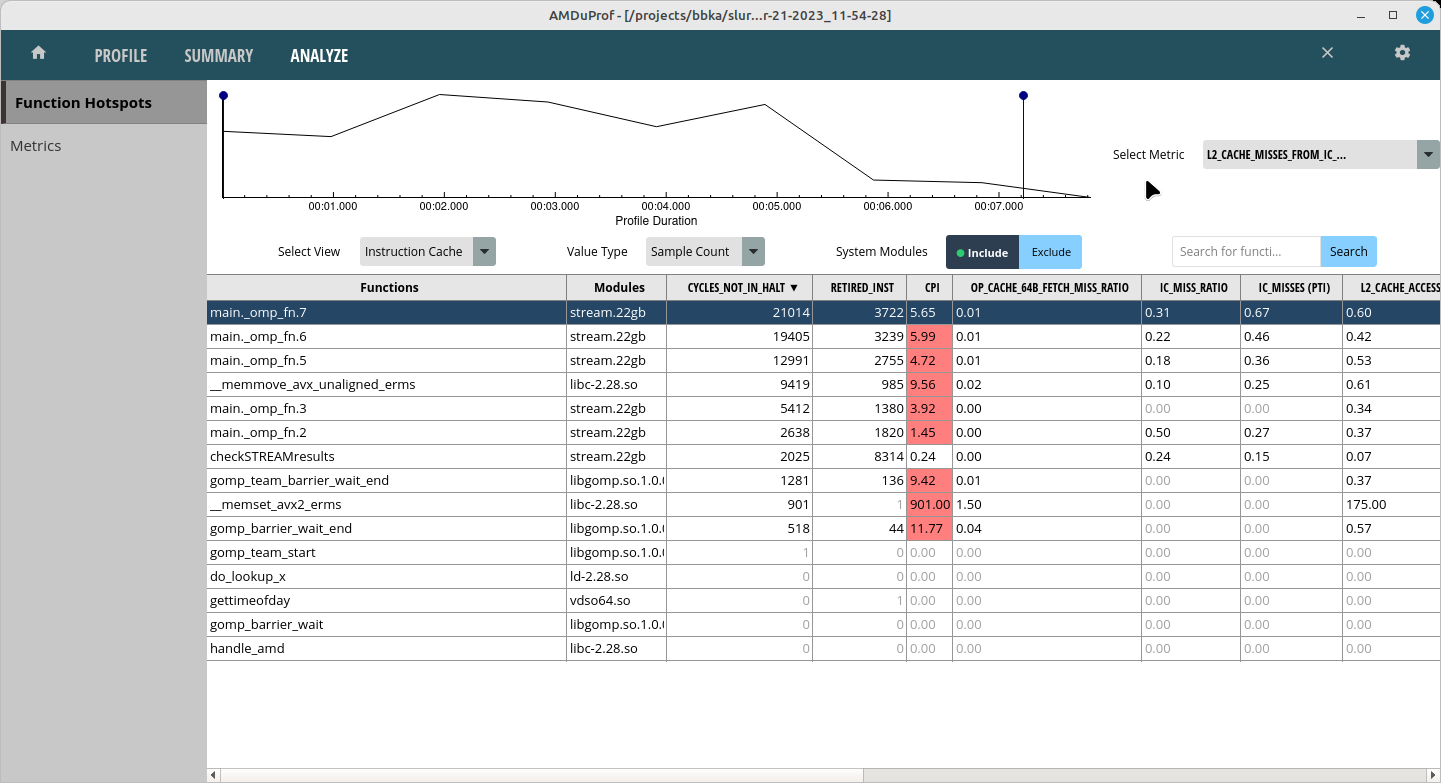Image resolution: width=1441 pixels, height=783 pixels.
Task: Close the profile tab with the X icon
Action: pos(1327,53)
